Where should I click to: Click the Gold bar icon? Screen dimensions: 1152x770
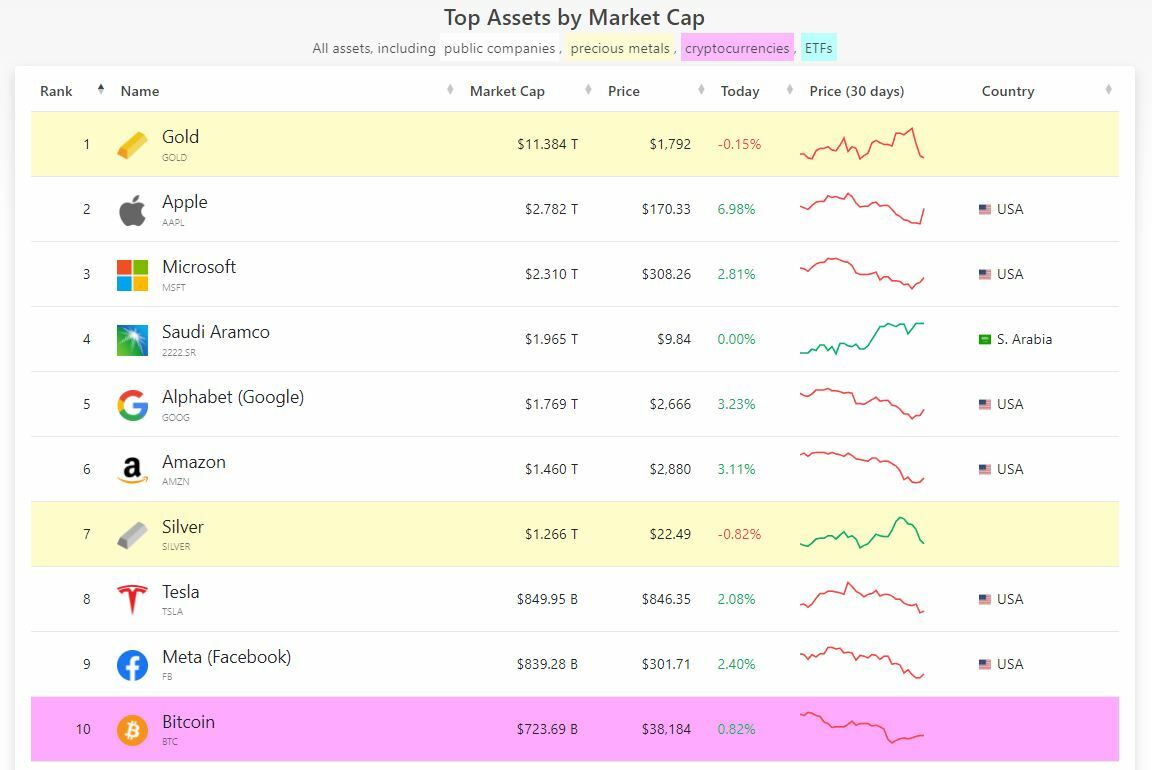click(x=132, y=145)
